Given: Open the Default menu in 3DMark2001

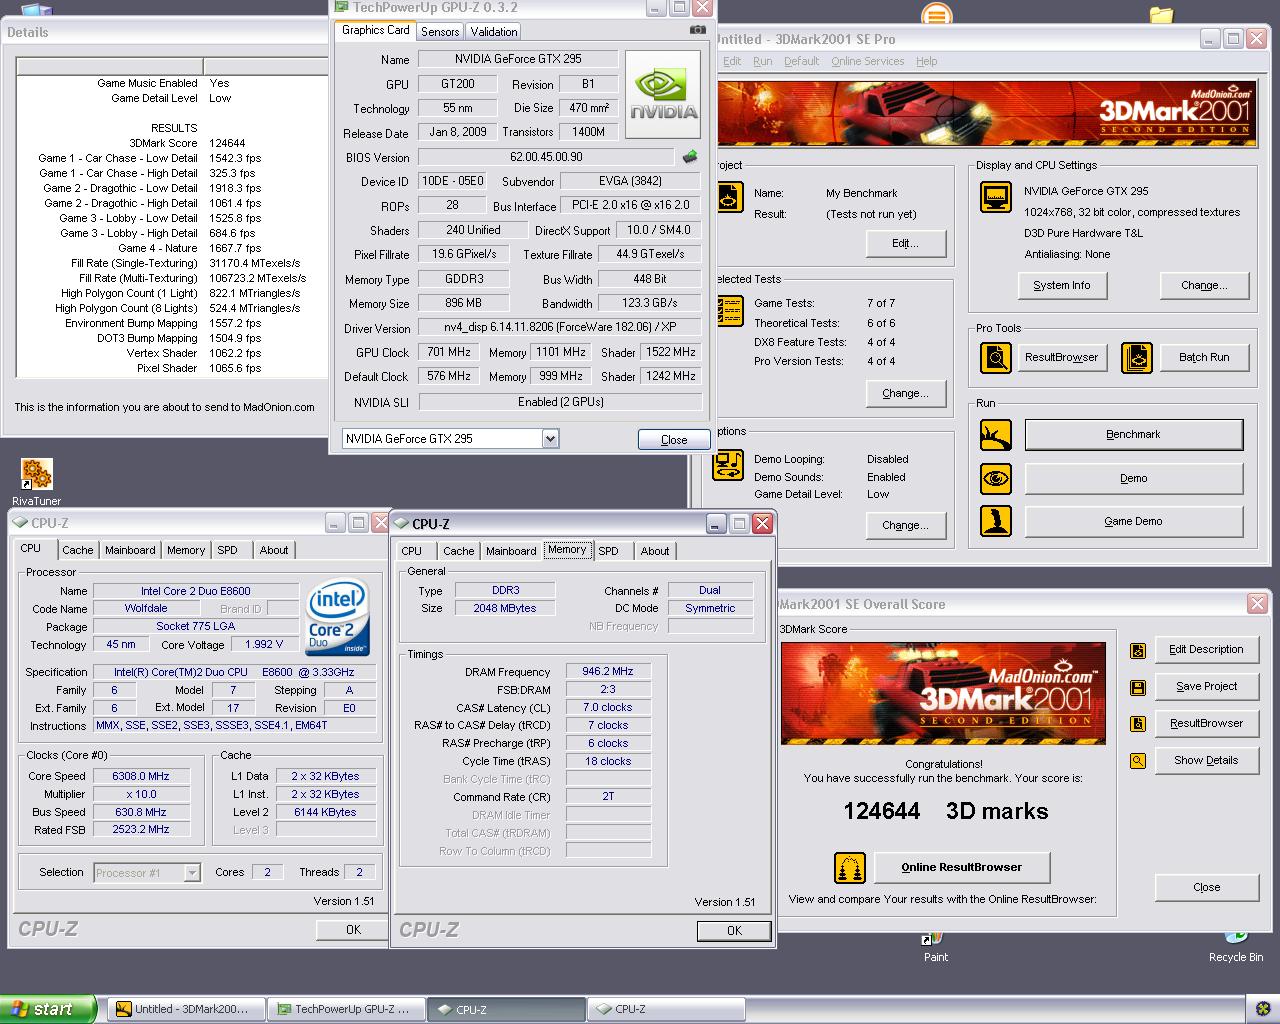Looking at the screenshot, I should tap(801, 61).
